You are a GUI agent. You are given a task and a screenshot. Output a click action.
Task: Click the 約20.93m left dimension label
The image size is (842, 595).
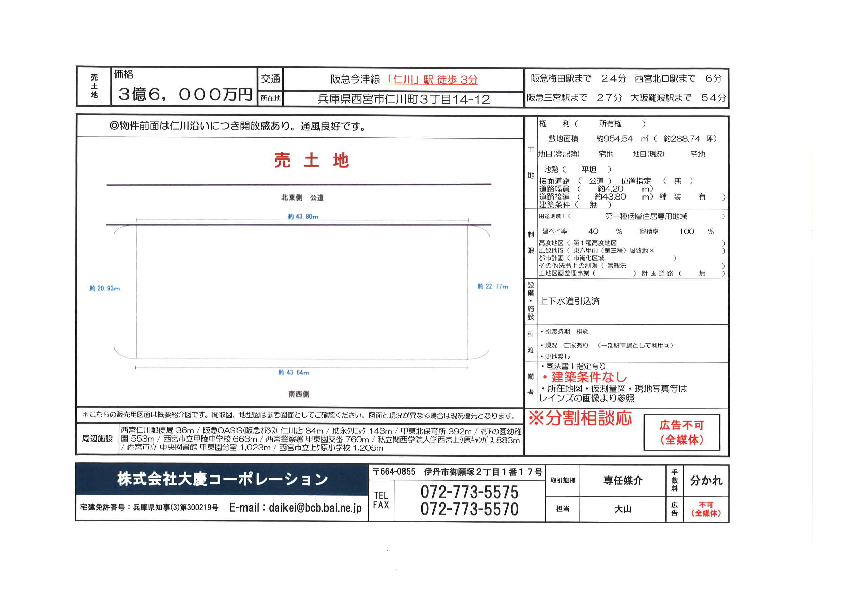click(x=103, y=287)
